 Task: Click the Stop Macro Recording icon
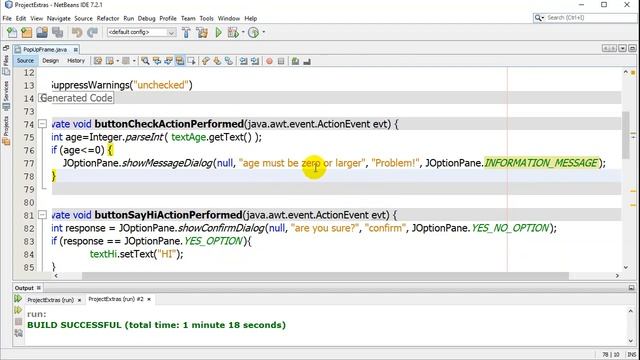[x=281, y=61]
